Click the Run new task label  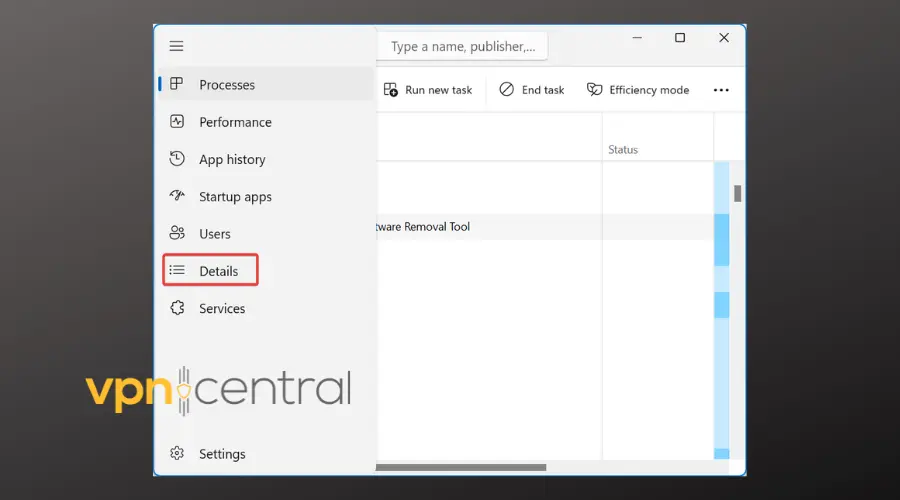tap(439, 90)
